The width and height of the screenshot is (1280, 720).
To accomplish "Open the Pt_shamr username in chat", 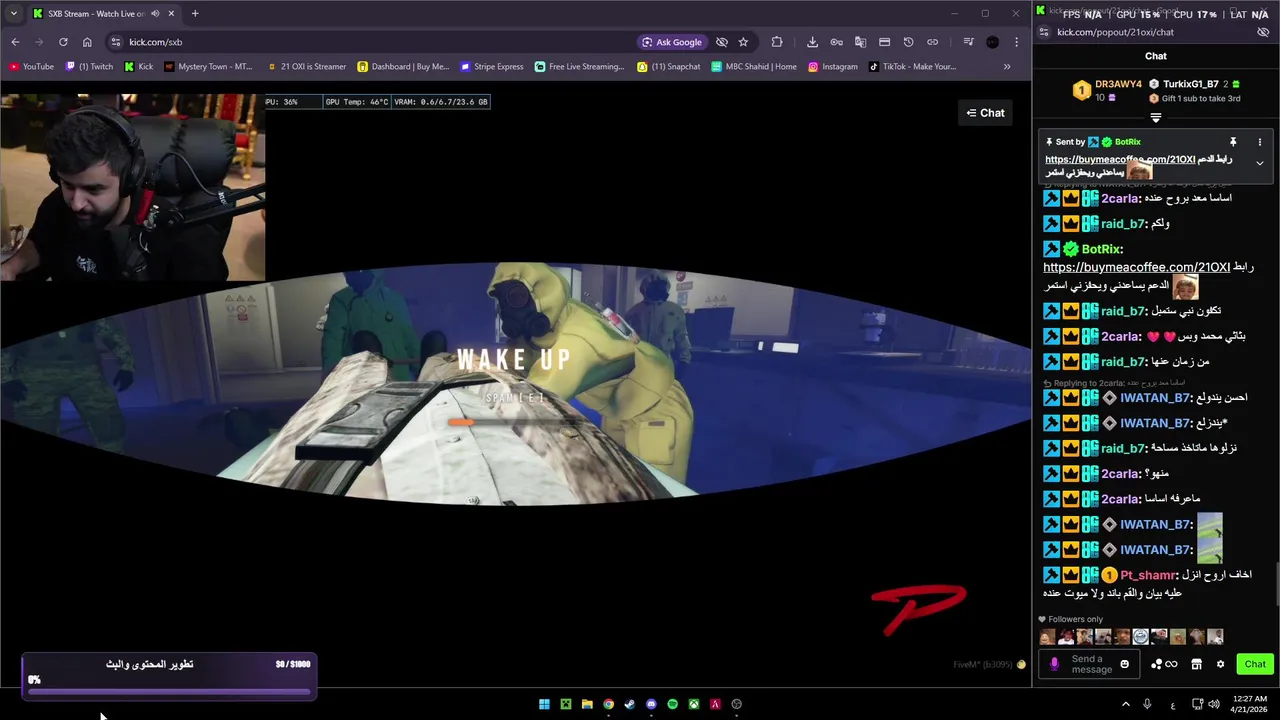I will point(1148,575).
